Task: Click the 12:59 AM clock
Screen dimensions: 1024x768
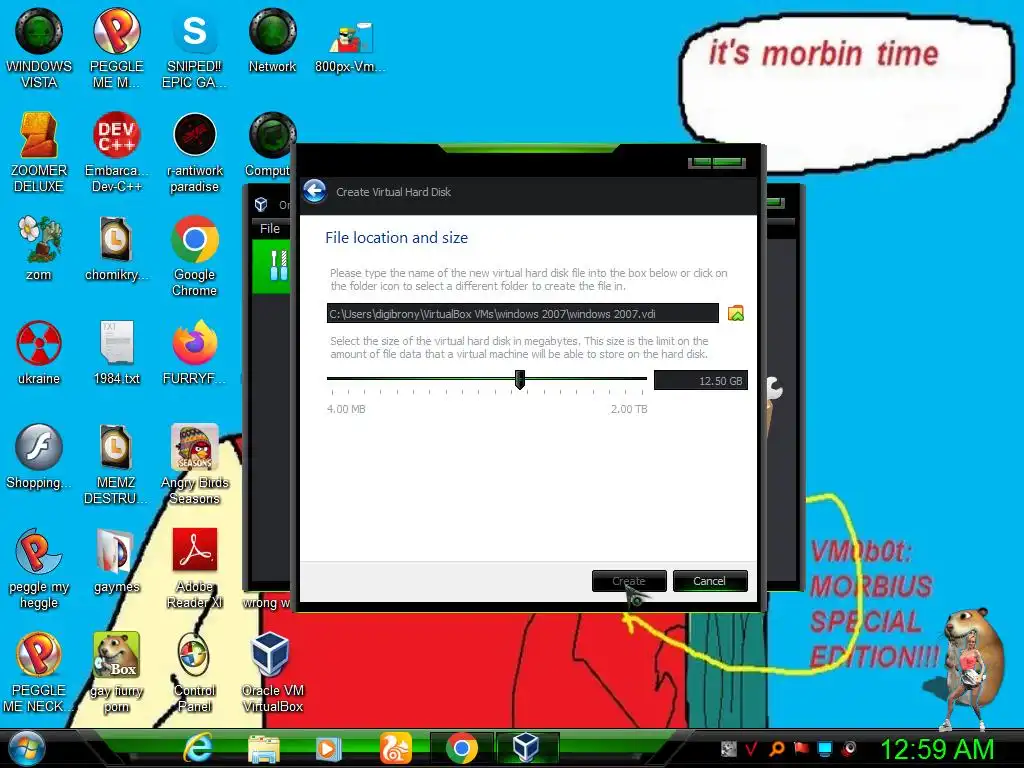Action: (937, 749)
